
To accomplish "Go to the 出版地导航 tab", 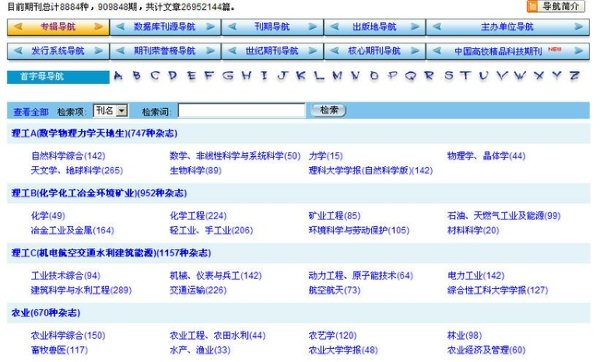I will point(375,27).
